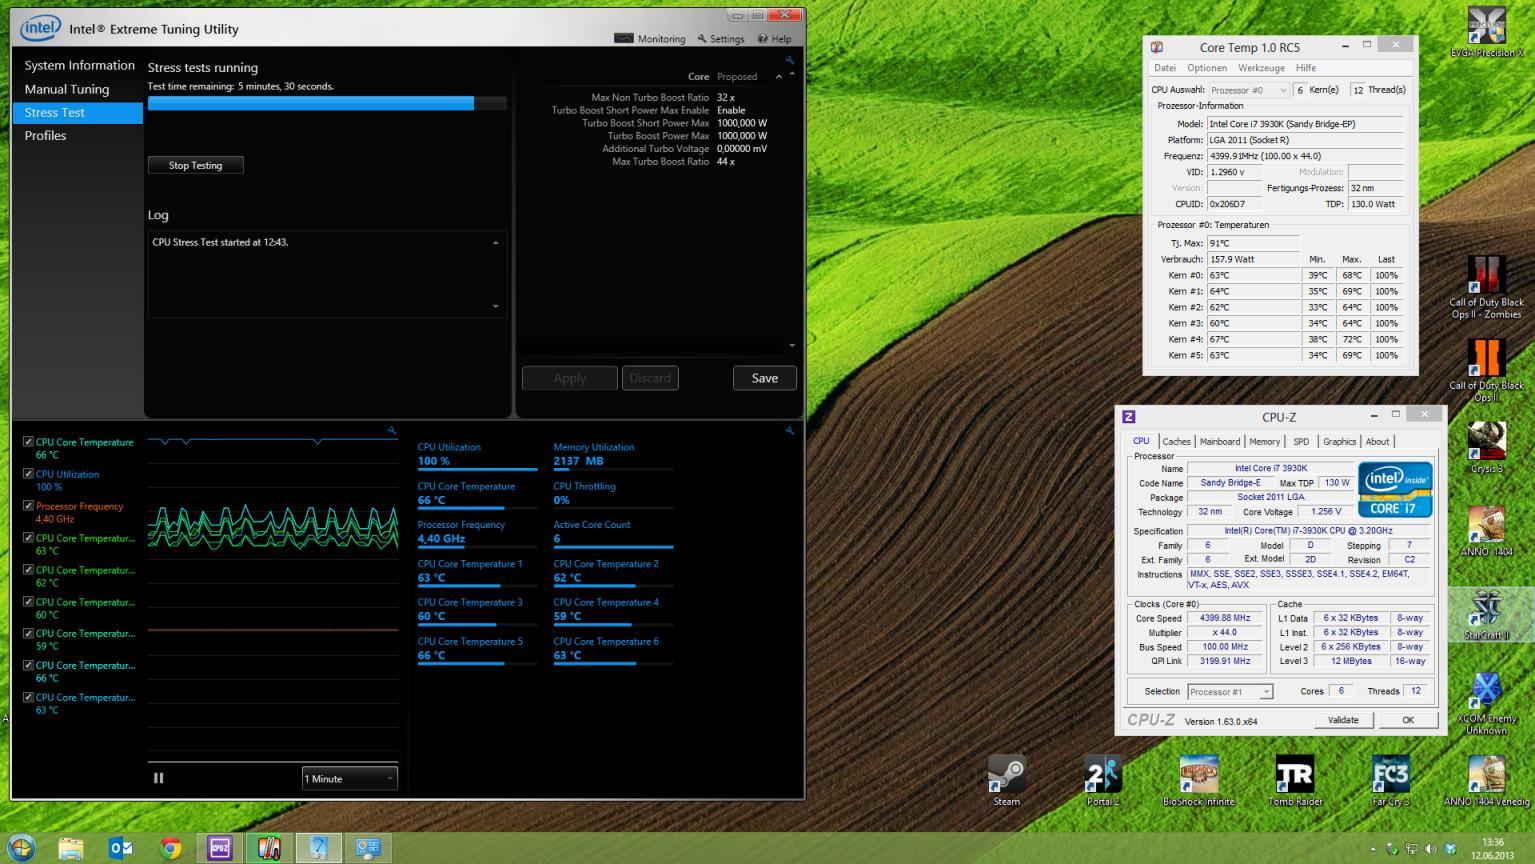1535x864 pixels.
Task: Go to Manual Tuning section
Action: [67, 89]
